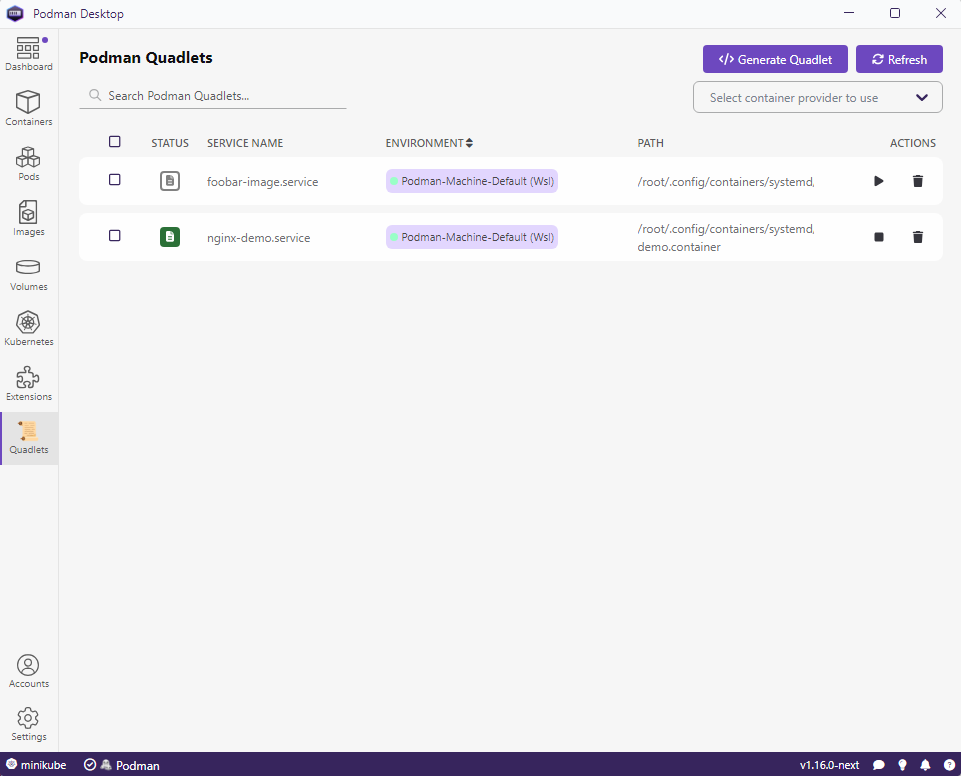Open the Kubernetes section
Image resolution: width=961 pixels, height=776 pixels.
click(29, 328)
